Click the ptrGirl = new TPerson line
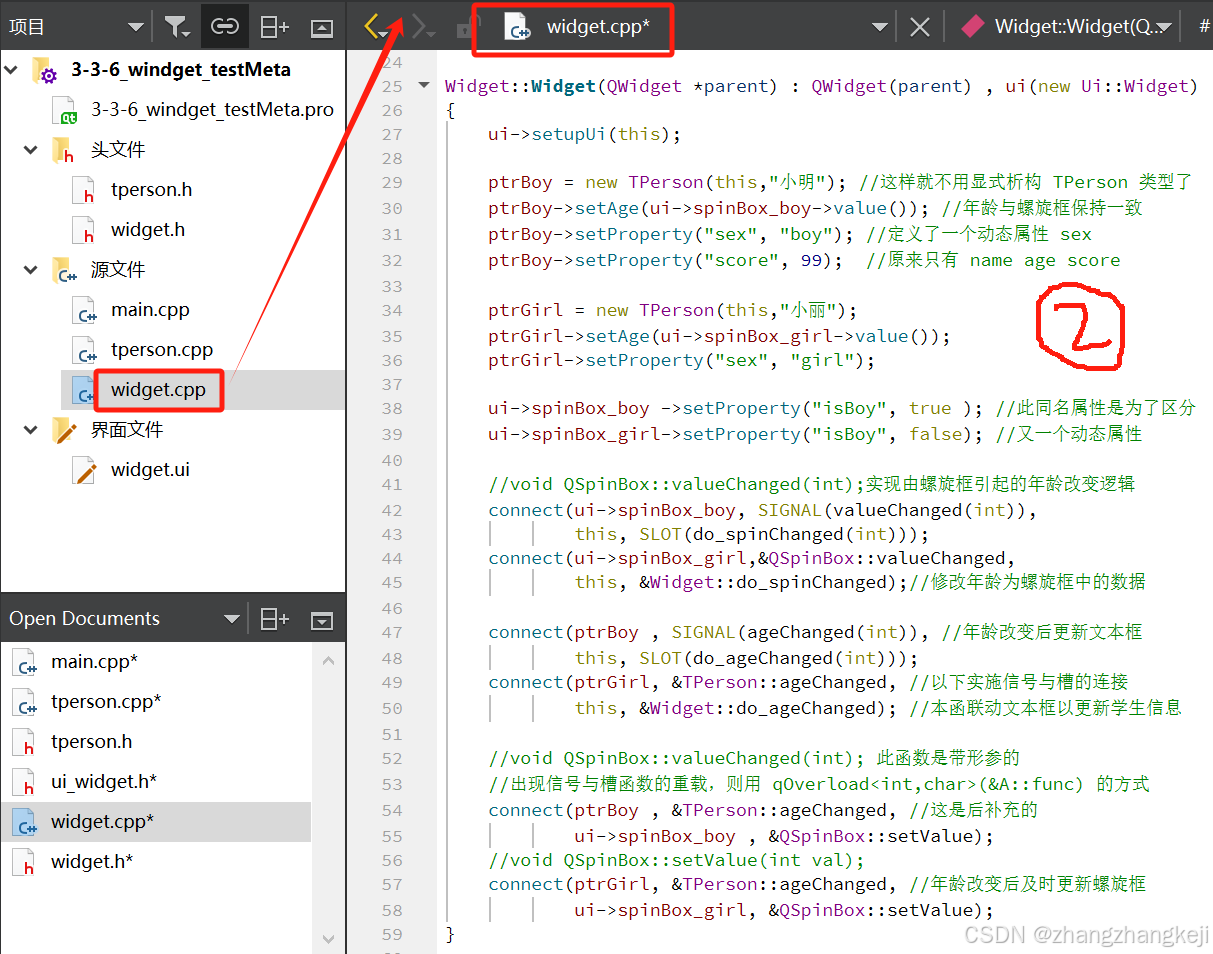The width and height of the screenshot is (1213, 954). pos(673,310)
